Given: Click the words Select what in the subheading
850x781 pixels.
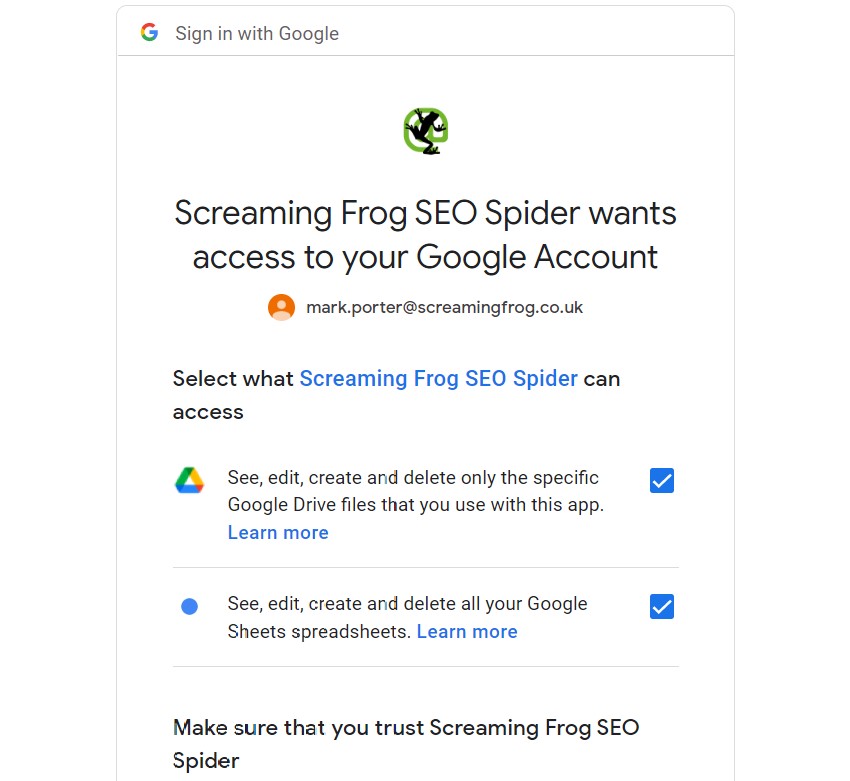Looking at the screenshot, I should 233,378.
